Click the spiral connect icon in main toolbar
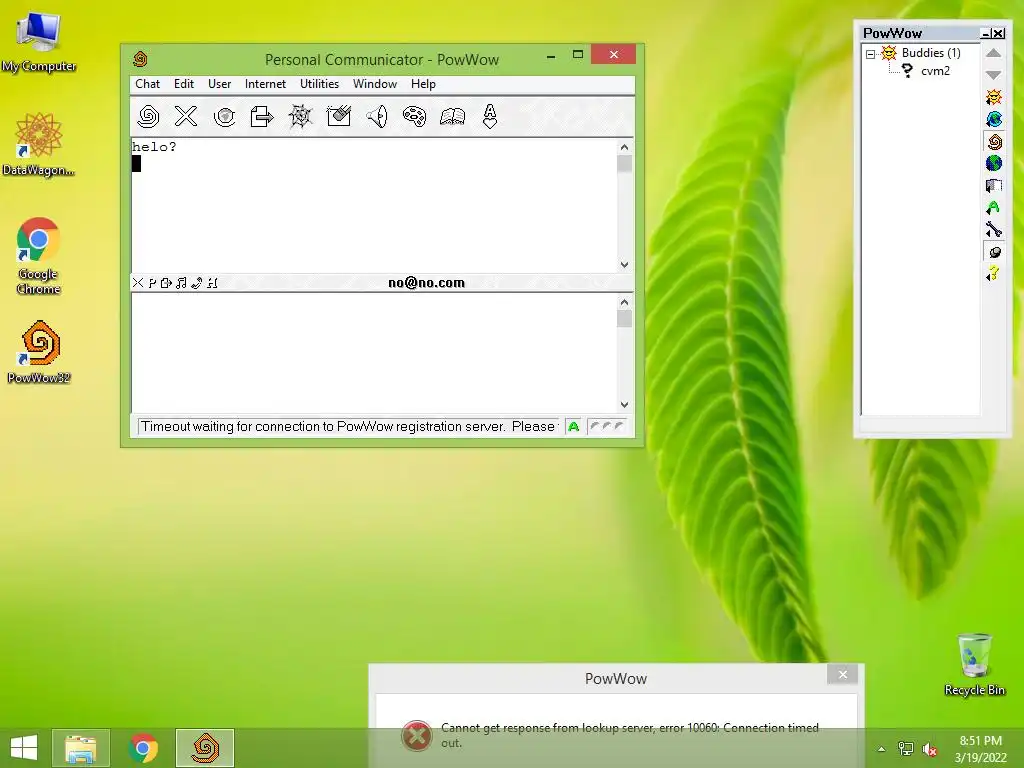Screen dimensions: 1024x768 (x=148, y=116)
